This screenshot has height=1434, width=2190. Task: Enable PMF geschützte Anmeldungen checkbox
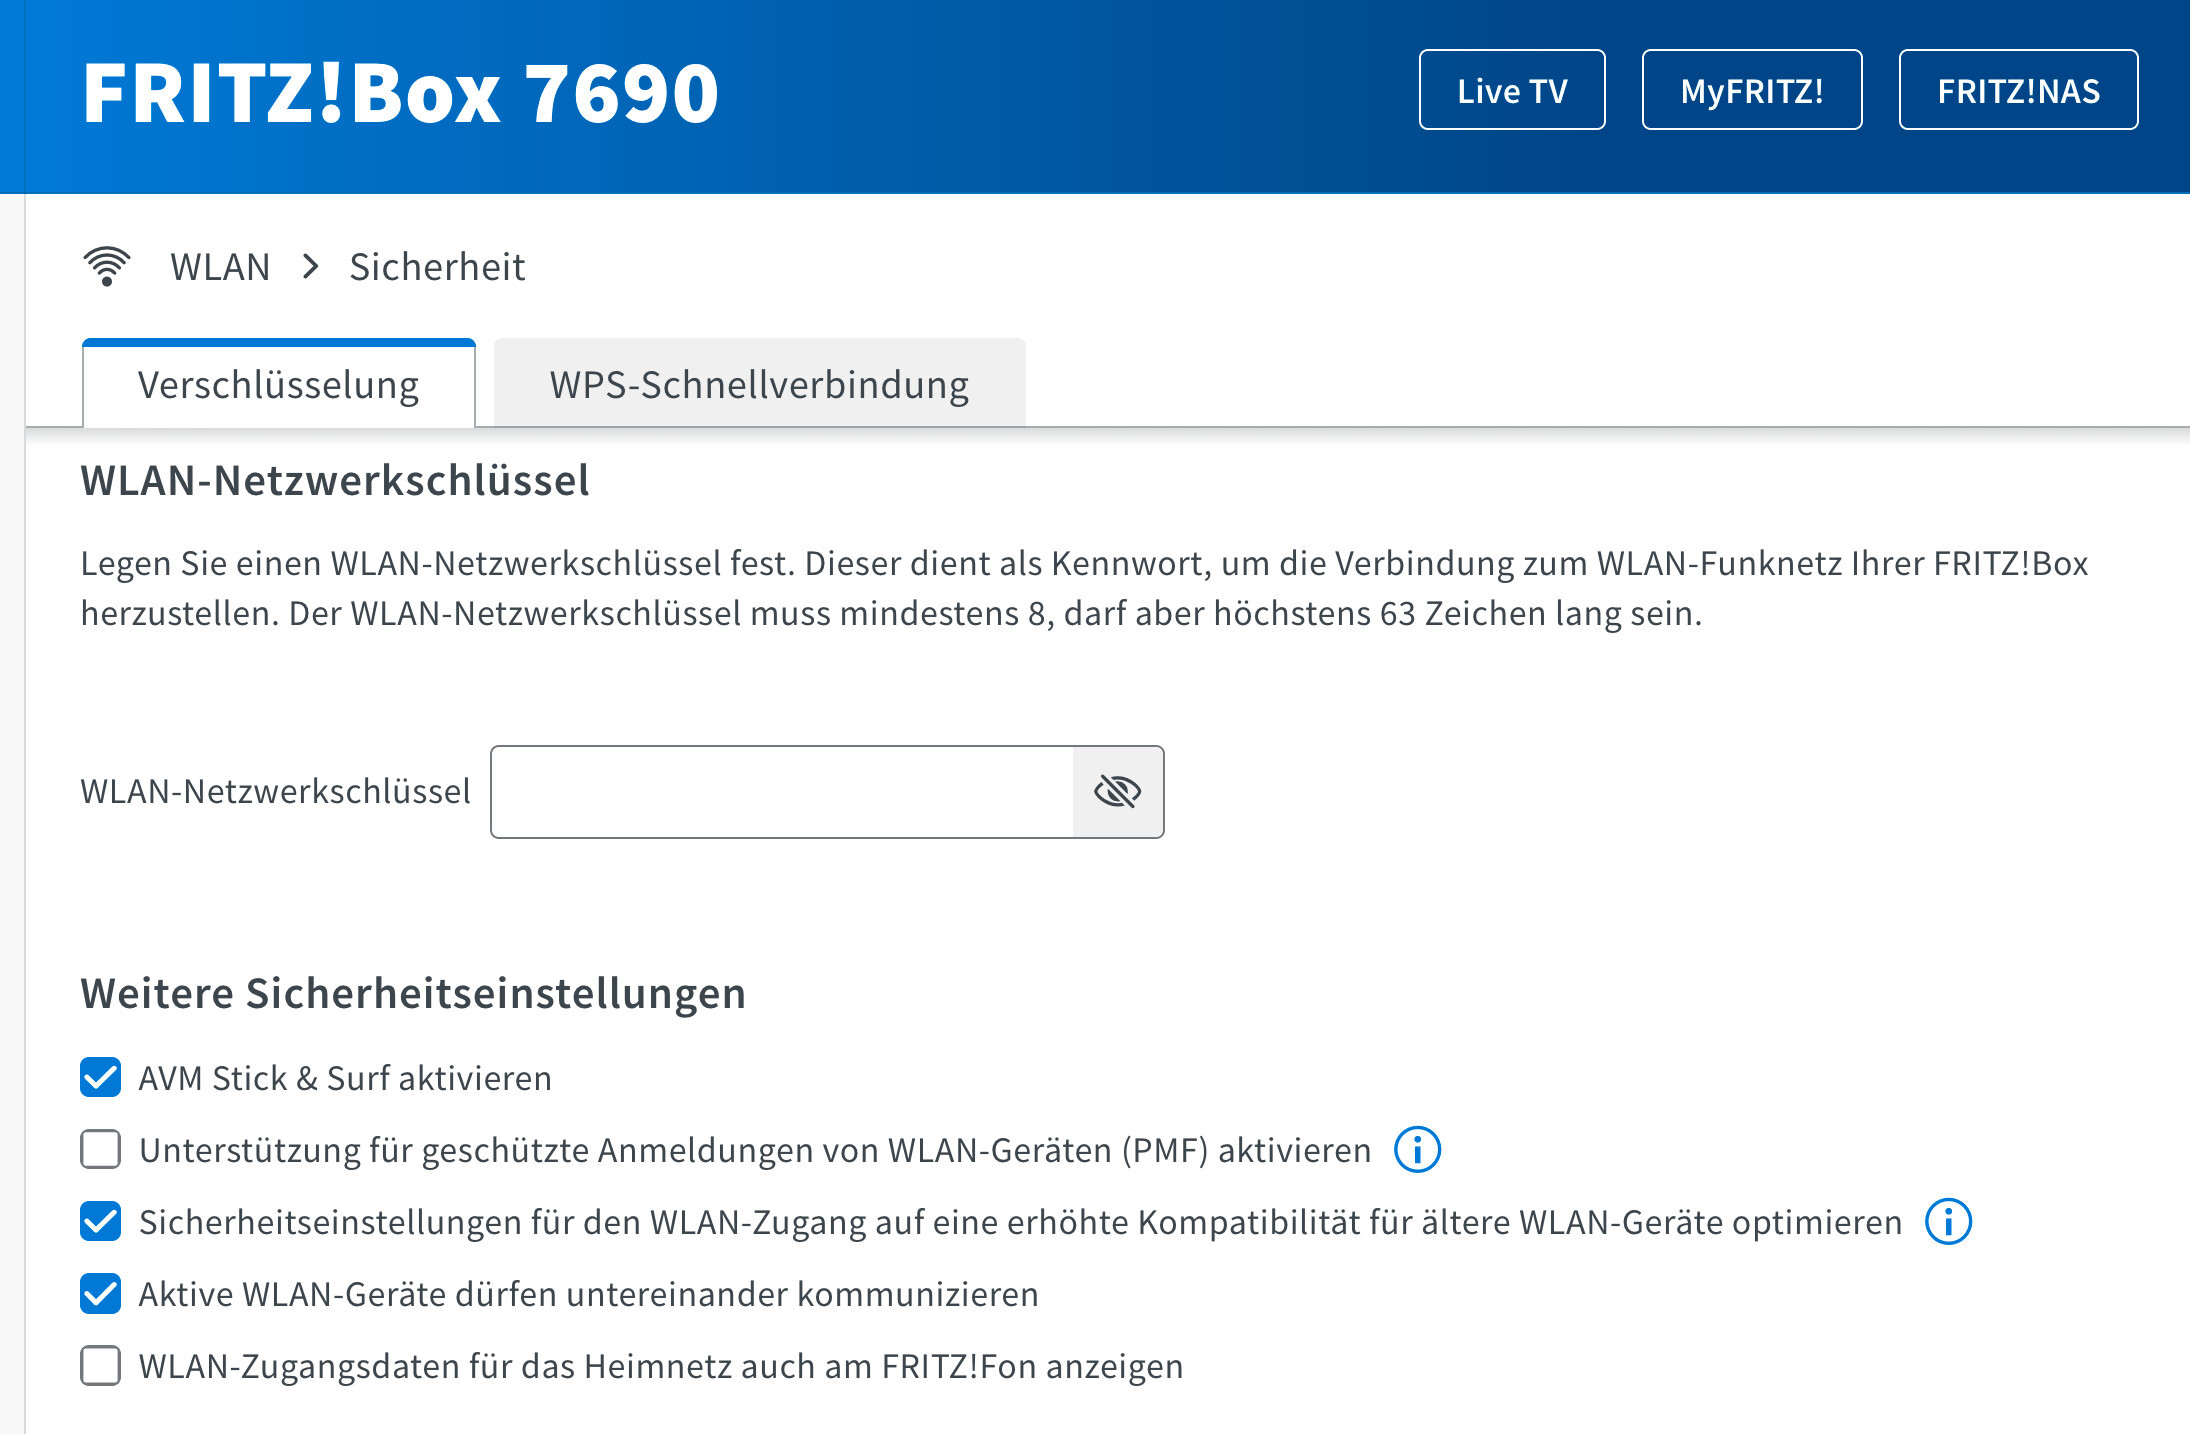click(101, 1150)
